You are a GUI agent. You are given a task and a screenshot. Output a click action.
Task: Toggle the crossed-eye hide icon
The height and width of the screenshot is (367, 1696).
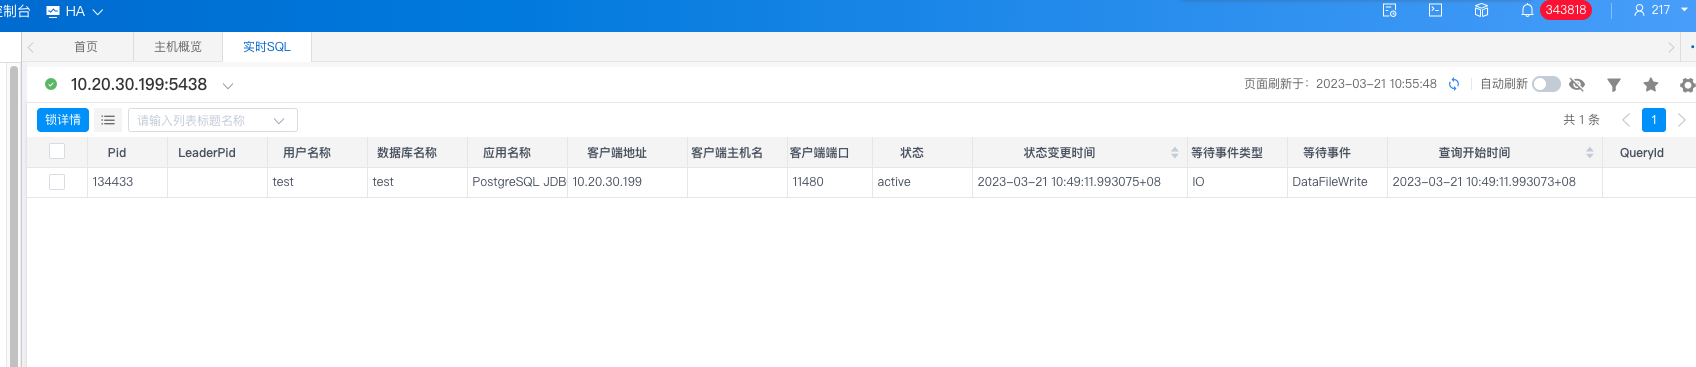coord(1577,84)
